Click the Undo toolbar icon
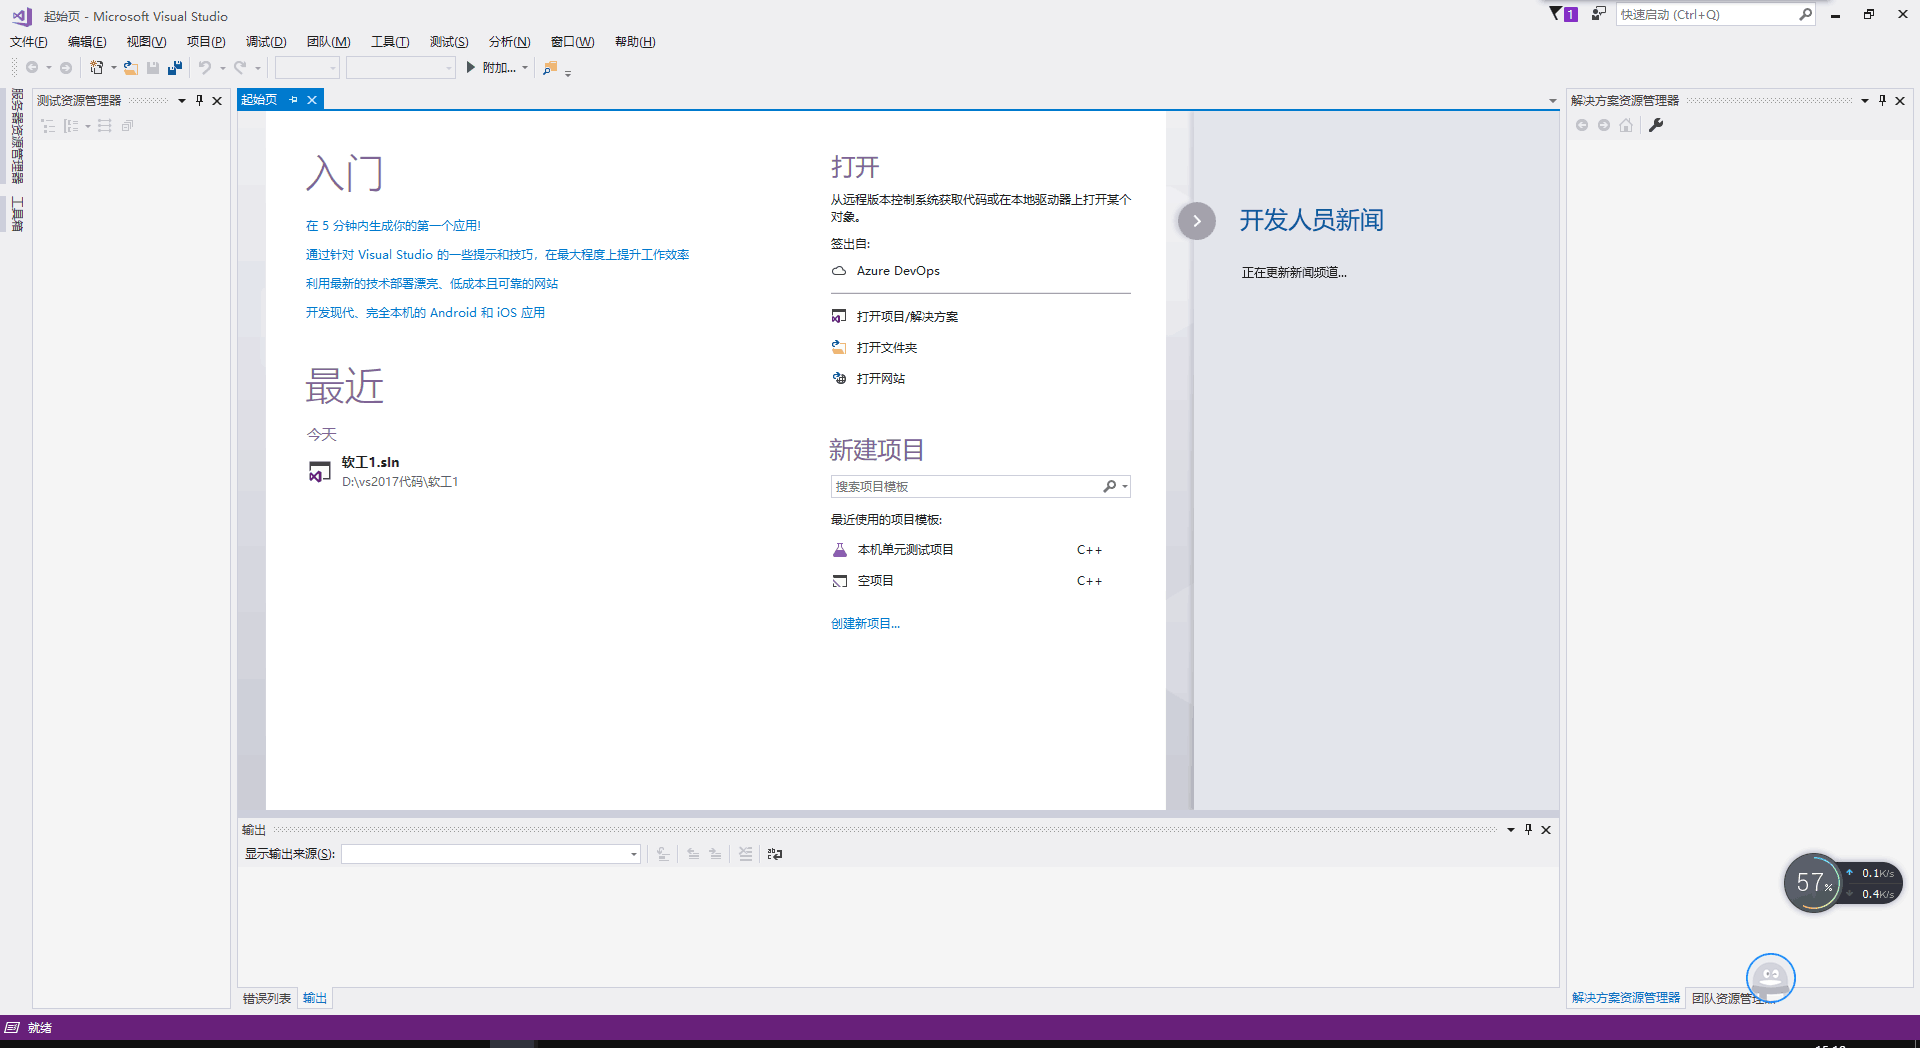This screenshot has height=1048, width=1920. [204, 68]
